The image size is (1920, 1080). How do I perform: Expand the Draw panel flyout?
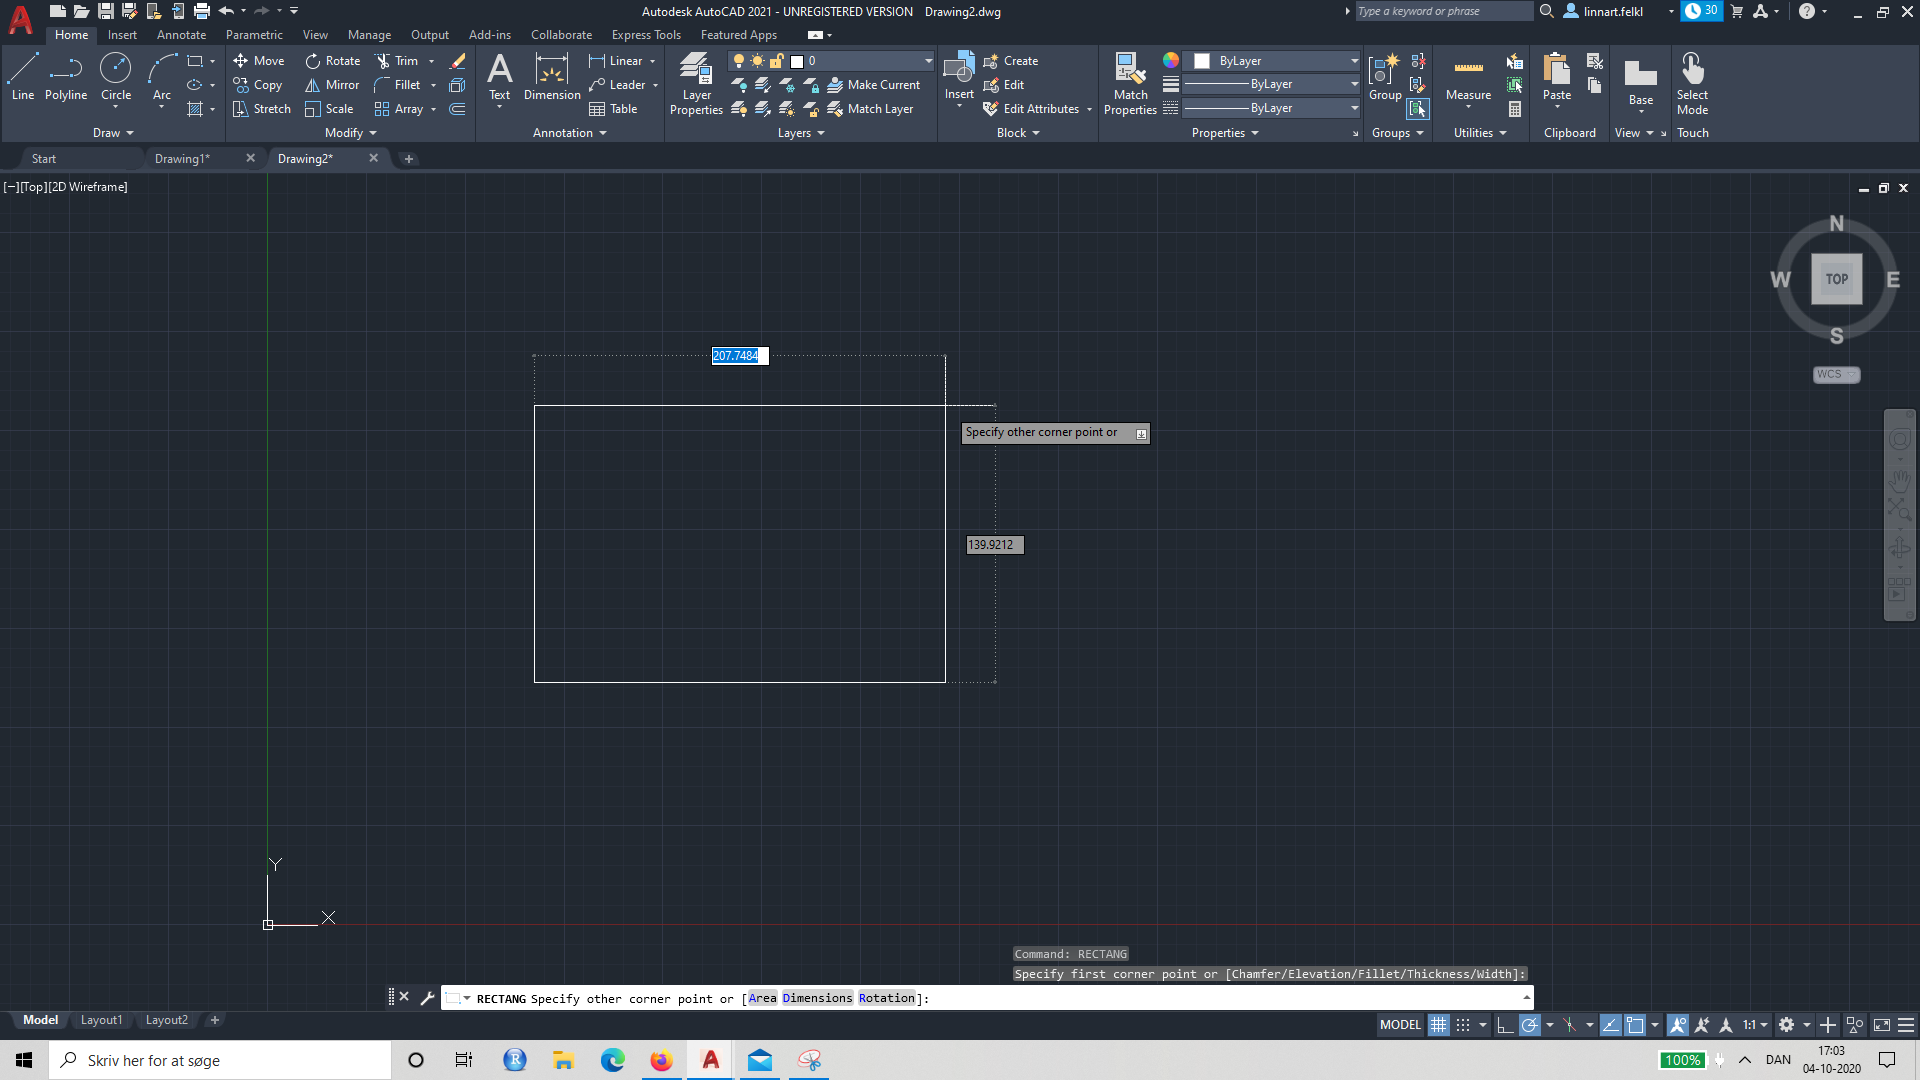[113, 133]
